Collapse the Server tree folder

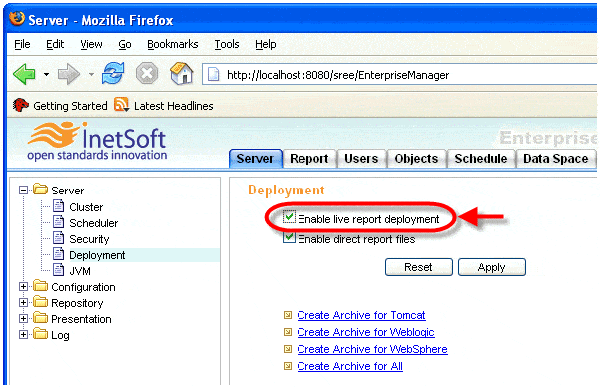click(23, 190)
